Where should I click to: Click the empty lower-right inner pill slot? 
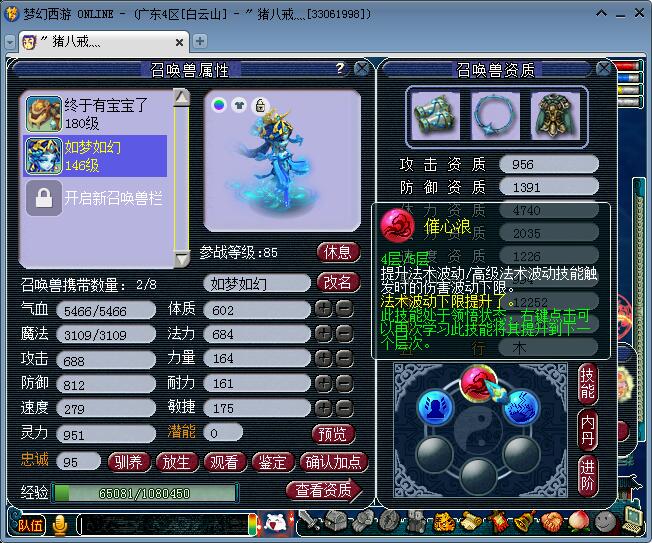521,455
